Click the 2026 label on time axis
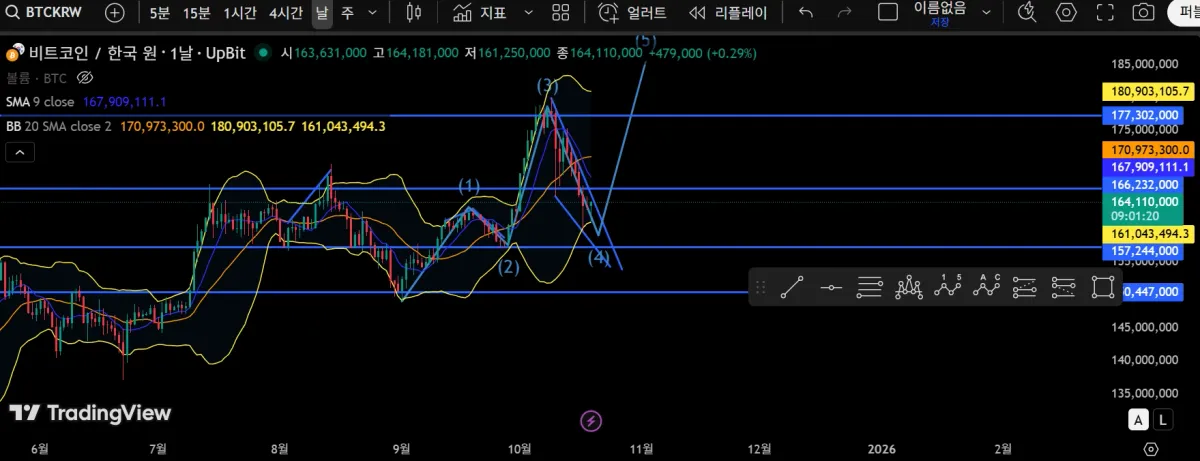Viewport: 1200px width, 461px height. pyautogui.click(x=882, y=449)
